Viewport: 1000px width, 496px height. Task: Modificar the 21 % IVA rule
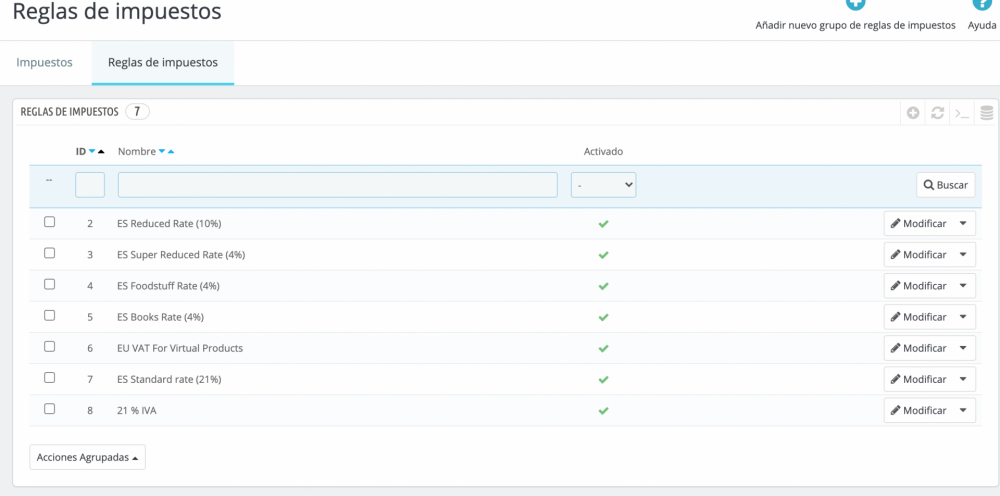918,410
